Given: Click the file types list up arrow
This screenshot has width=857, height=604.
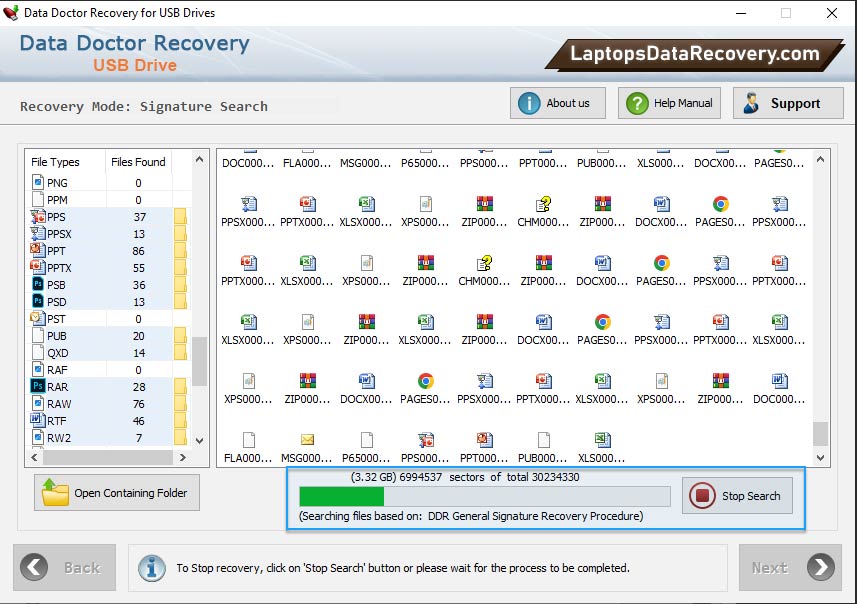Looking at the screenshot, I should pyautogui.click(x=199, y=160).
